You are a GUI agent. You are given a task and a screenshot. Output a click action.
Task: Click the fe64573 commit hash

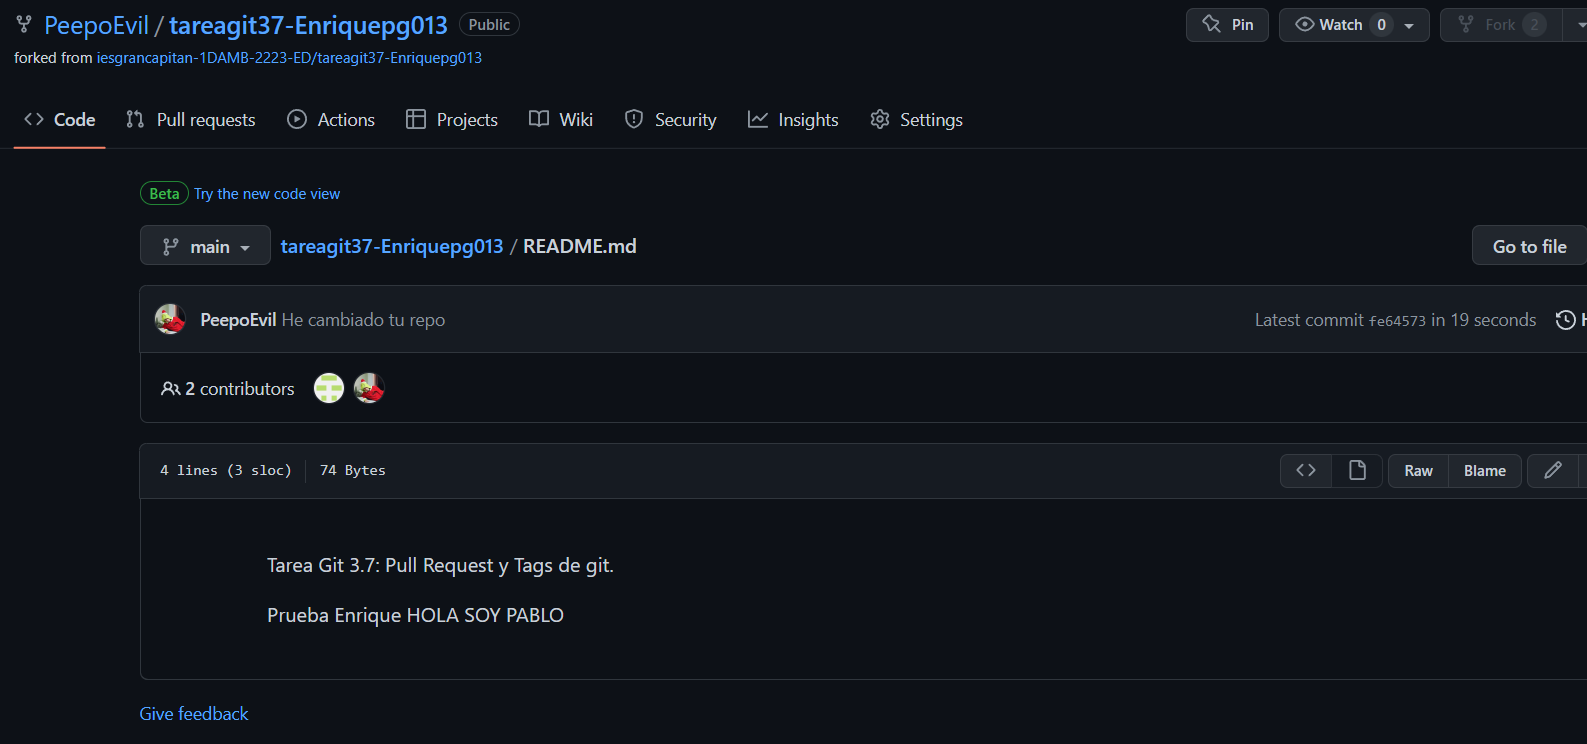pos(1395,320)
